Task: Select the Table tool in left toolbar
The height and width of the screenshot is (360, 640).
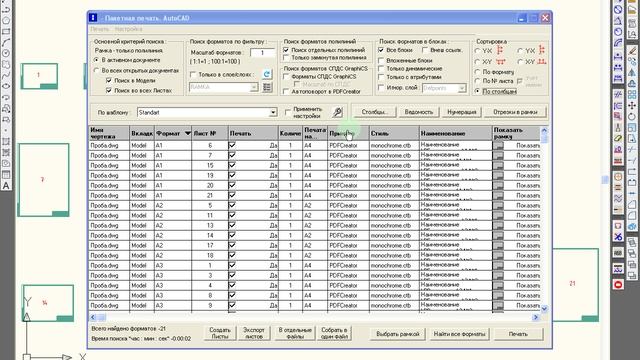Action: click(x=6, y=175)
